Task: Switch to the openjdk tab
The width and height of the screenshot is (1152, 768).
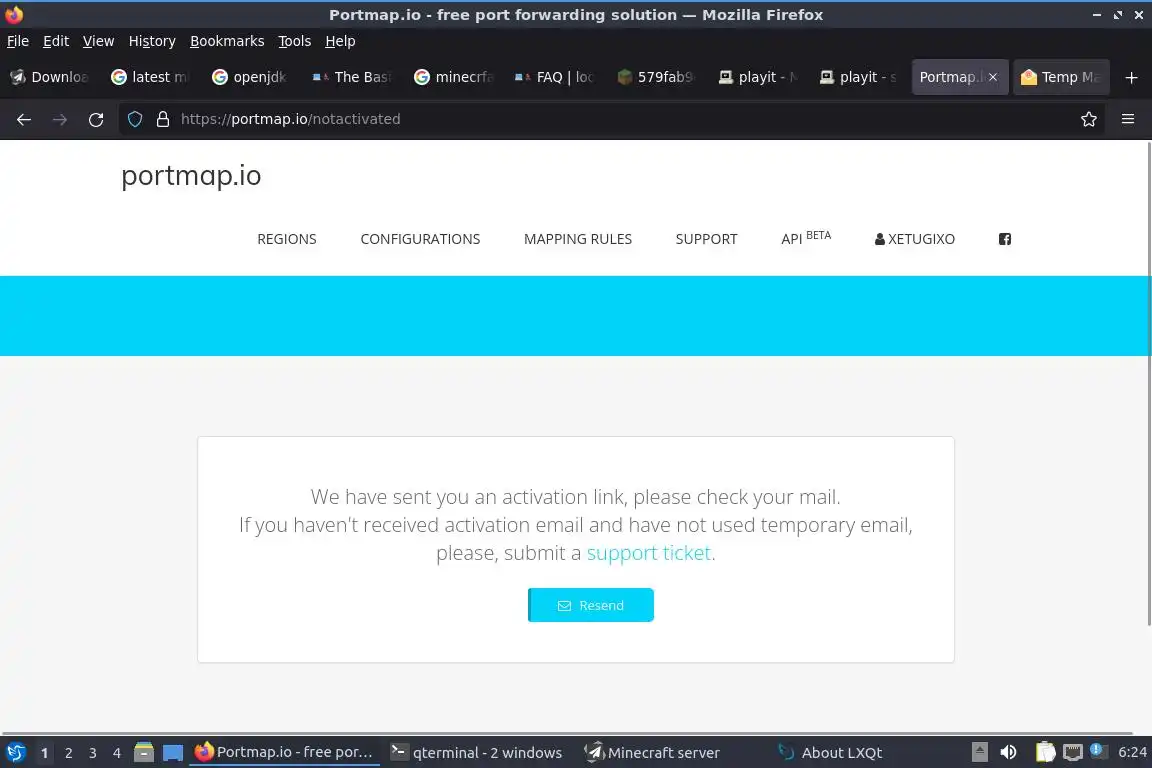Action: click(252, 77)
